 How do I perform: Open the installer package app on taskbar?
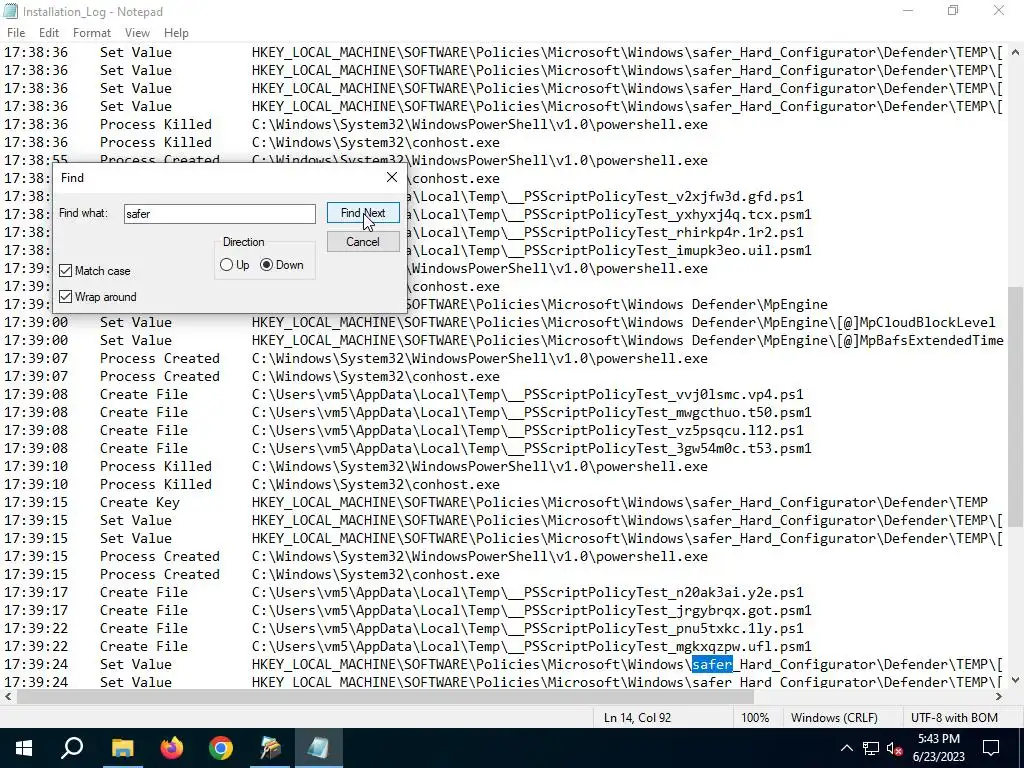270,748
